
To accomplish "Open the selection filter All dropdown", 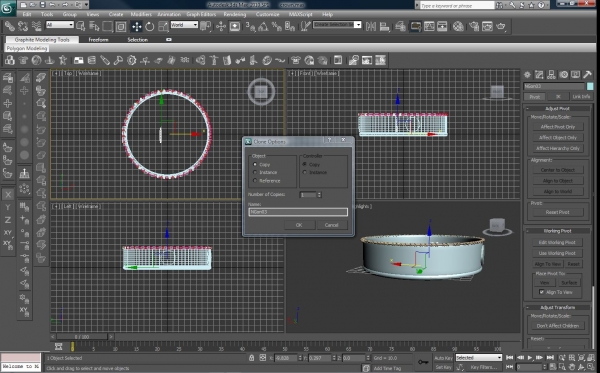I will [x=60, y=25].
